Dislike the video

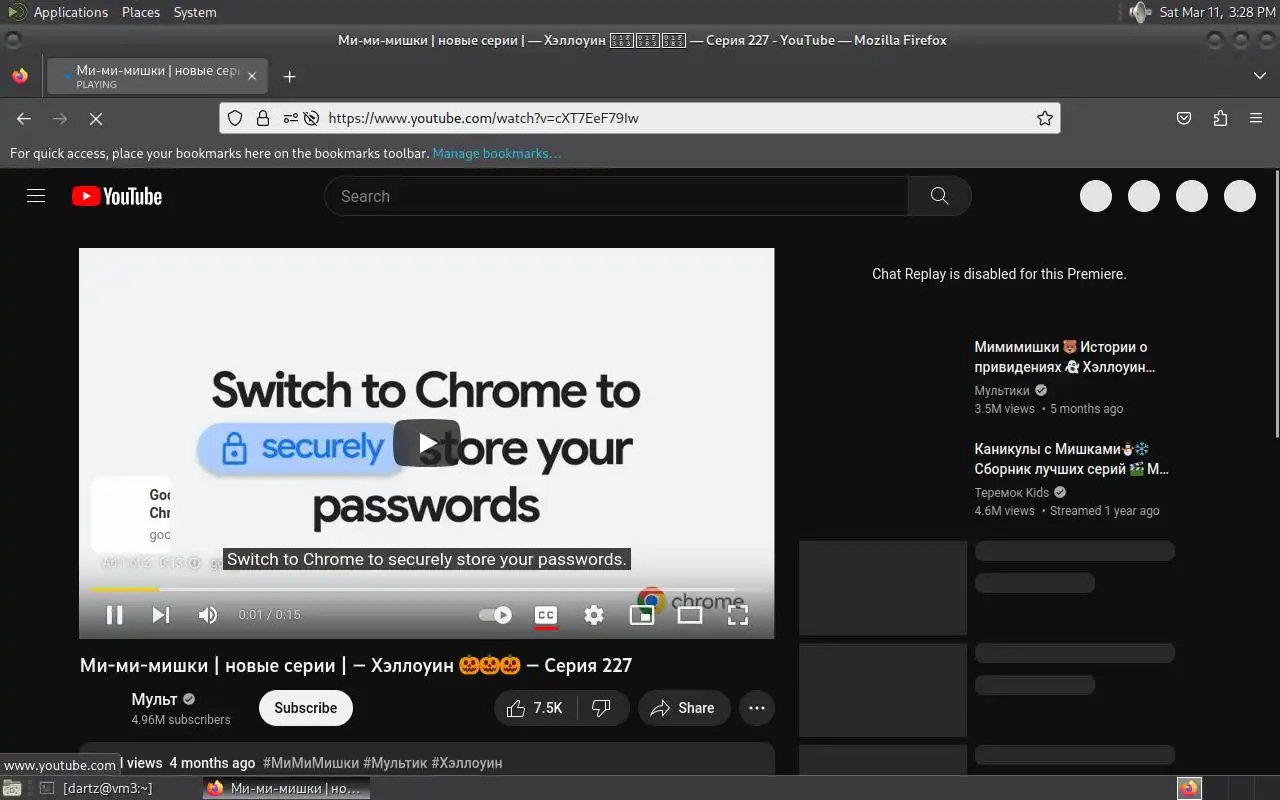tap(602, 708)
